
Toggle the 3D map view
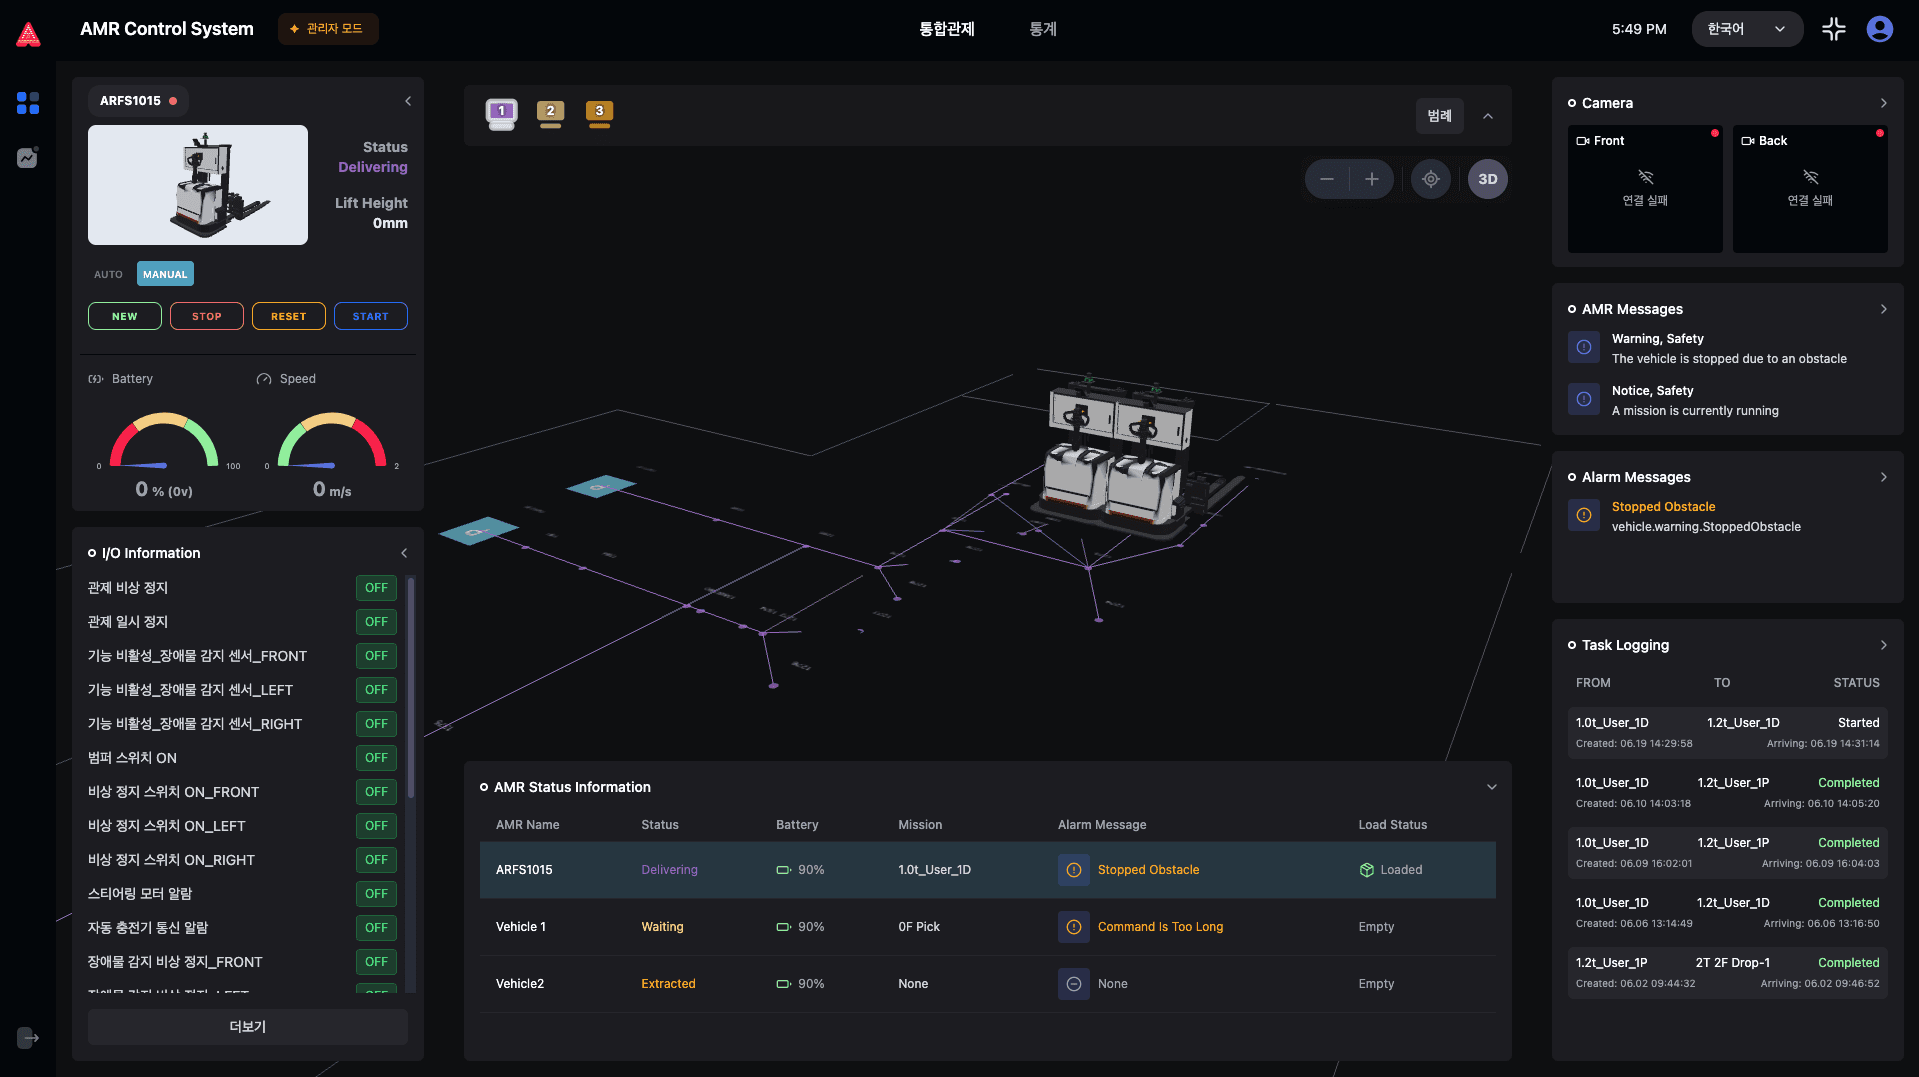click(1488, 179)
